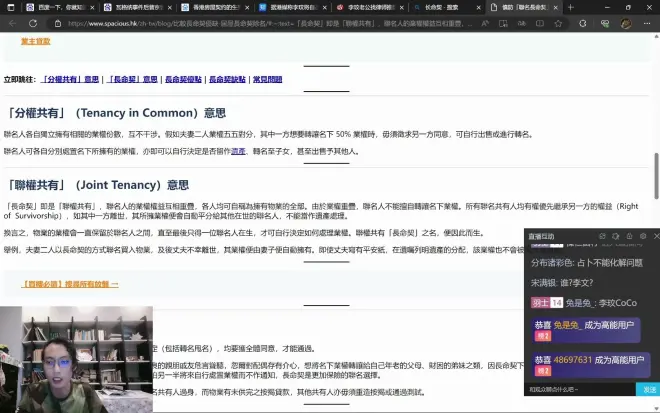Image resolution: width=660 pixels, height=413 pixels.
Task: Open the browser tab actions icon at far left
Action: pos(9,7)
